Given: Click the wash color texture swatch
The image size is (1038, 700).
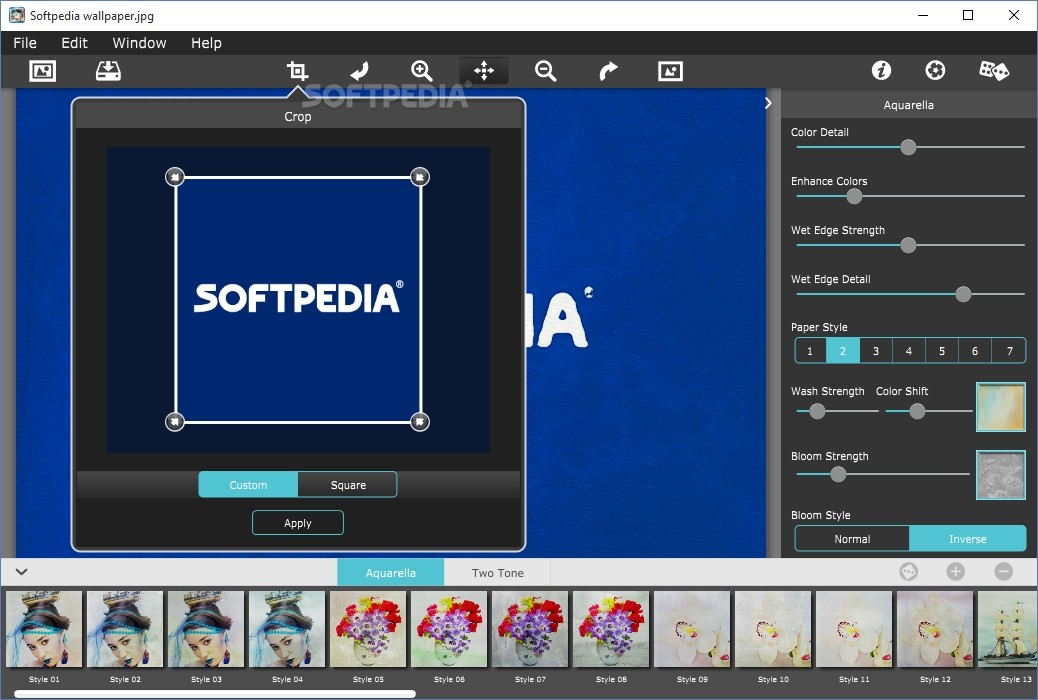Looking at the screenshot, I should coord(1000,407).
